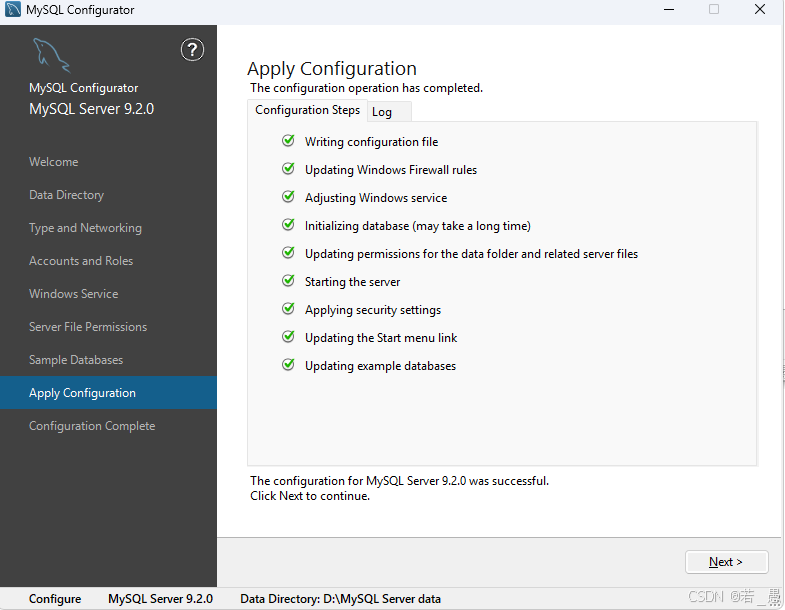Click 'The configuration operation has completed.' text
The height and width of the screenshot is (610, 785).
tap(366, 88)
